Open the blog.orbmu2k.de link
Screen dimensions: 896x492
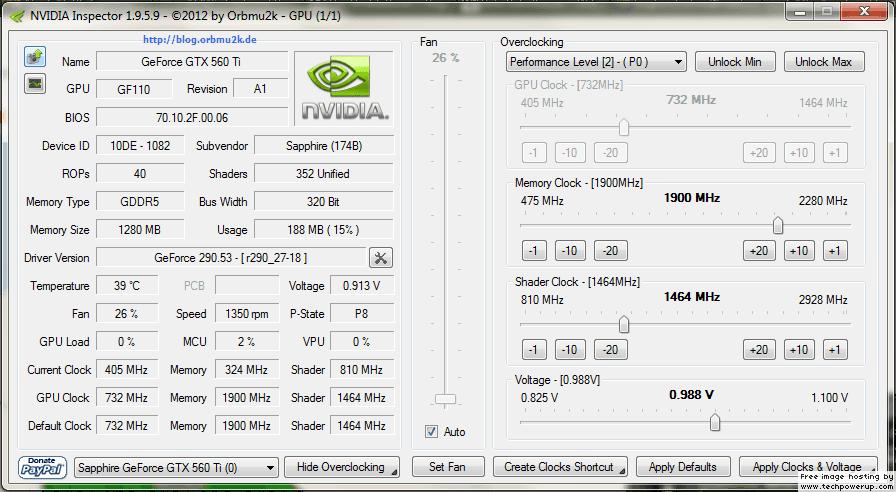(199, 39)
